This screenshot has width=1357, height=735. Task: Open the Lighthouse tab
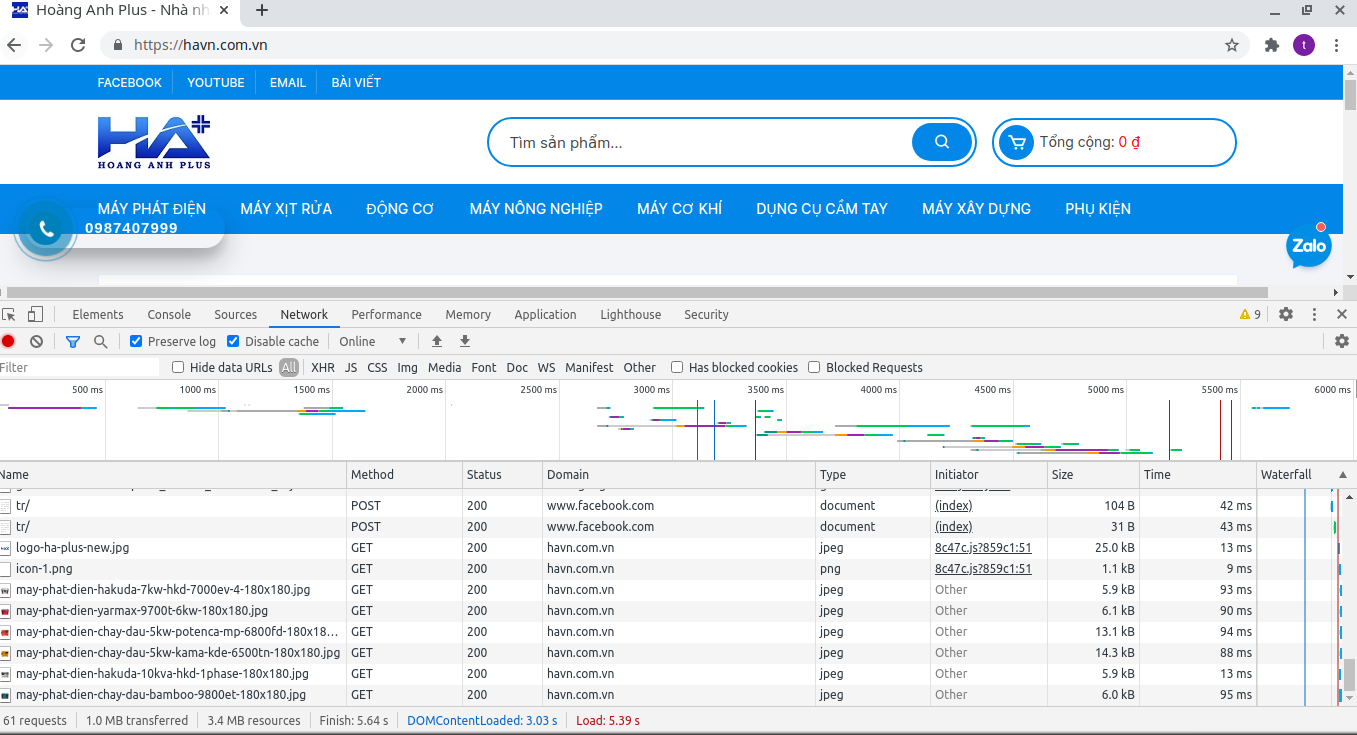(630, 314)
